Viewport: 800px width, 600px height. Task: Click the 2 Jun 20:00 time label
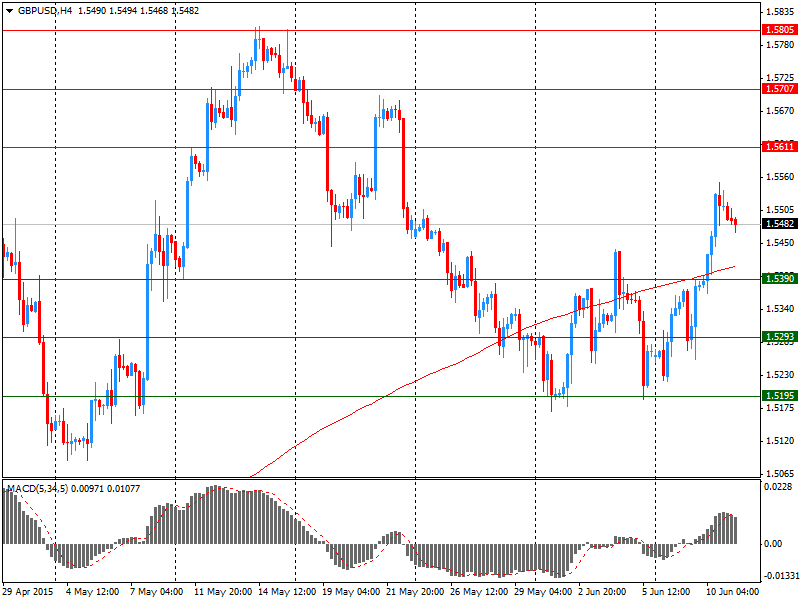tap(602, 592)
